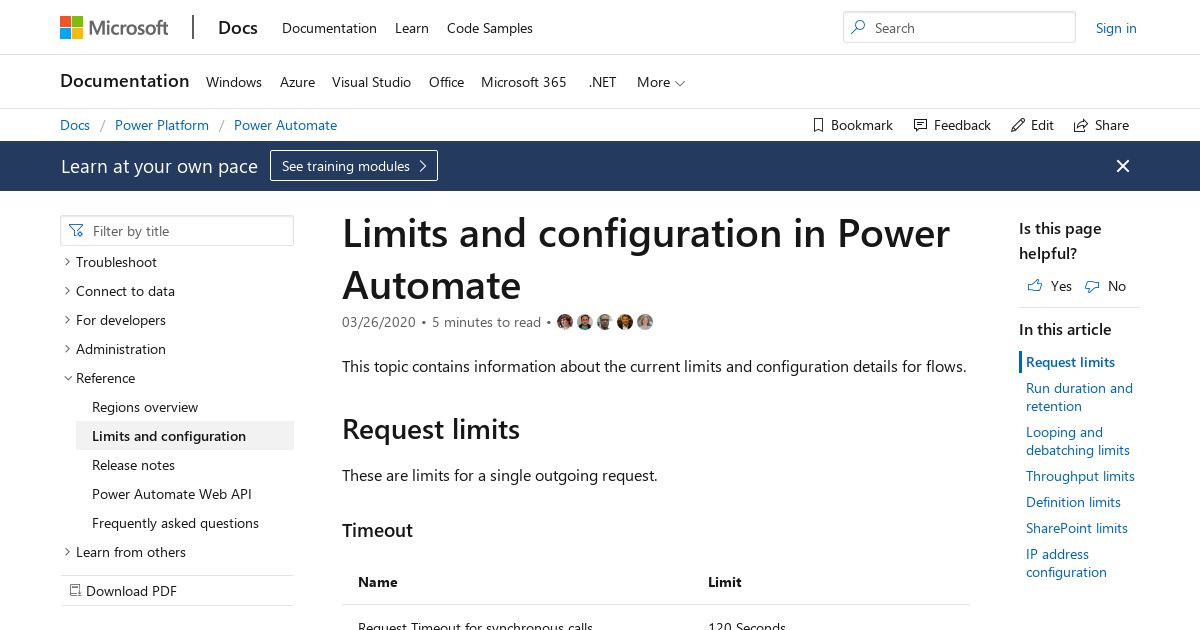Click the Power Automate breadcrumb
Image resolution: width=1200 pixels, height=630 pixels.
(285, 125)
